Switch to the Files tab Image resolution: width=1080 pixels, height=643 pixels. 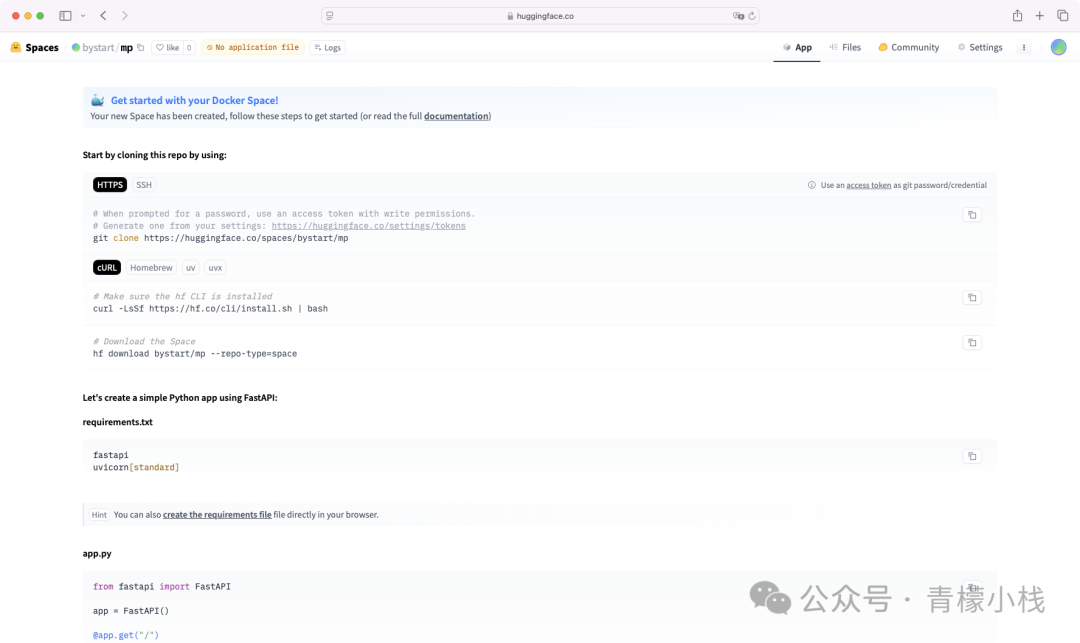tap(845, 48)
